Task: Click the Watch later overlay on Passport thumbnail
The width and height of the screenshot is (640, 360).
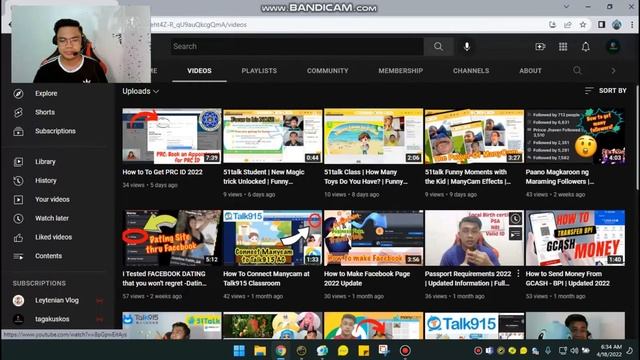Action: coord(515,218)
